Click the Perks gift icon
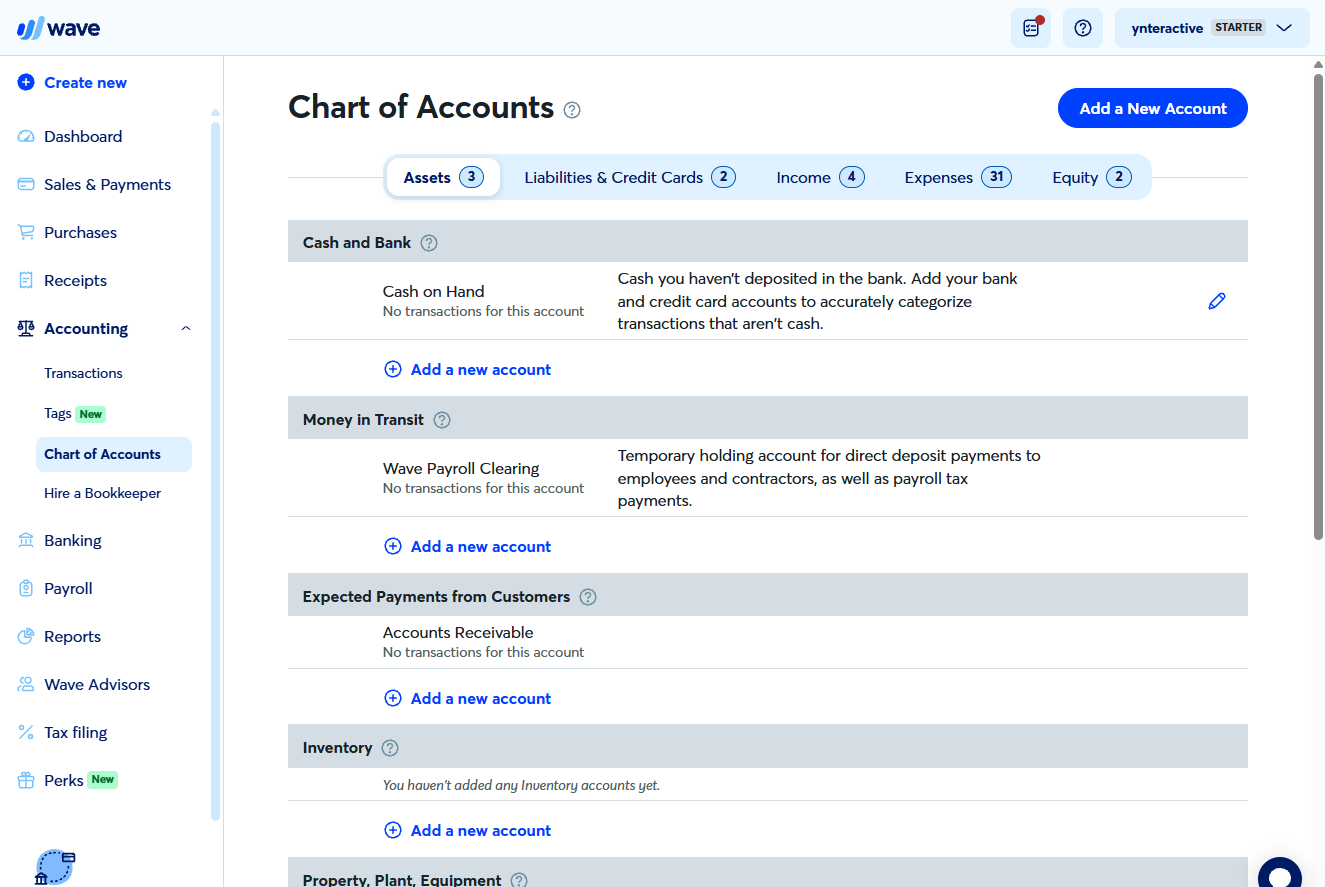This screenshot has height=887, width=1325. pos(26,780)
